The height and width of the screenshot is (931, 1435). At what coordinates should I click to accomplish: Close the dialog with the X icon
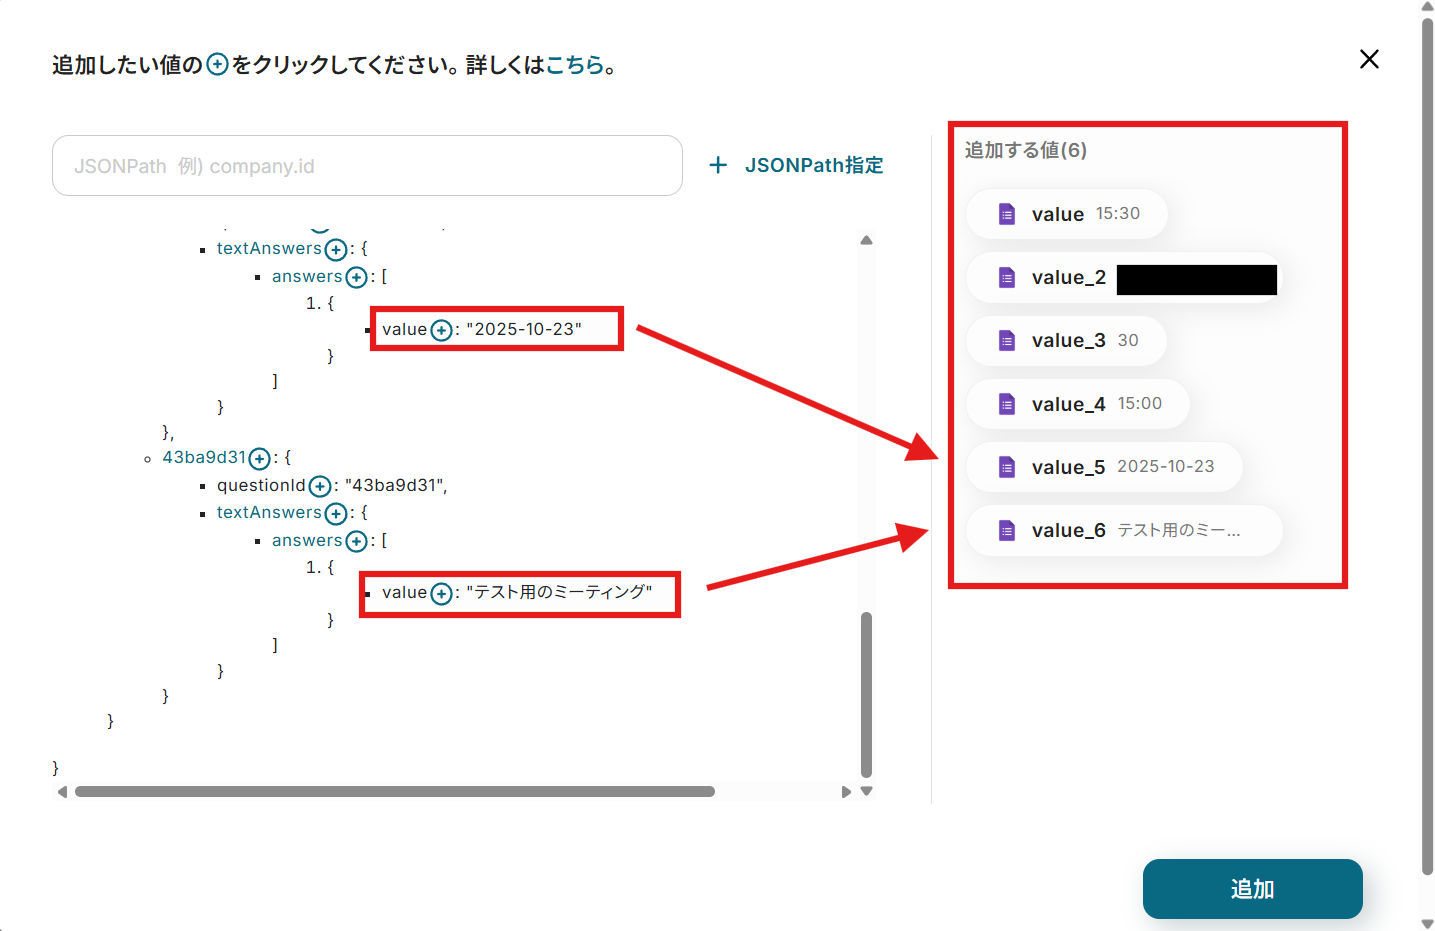[x=1369, y=59]
